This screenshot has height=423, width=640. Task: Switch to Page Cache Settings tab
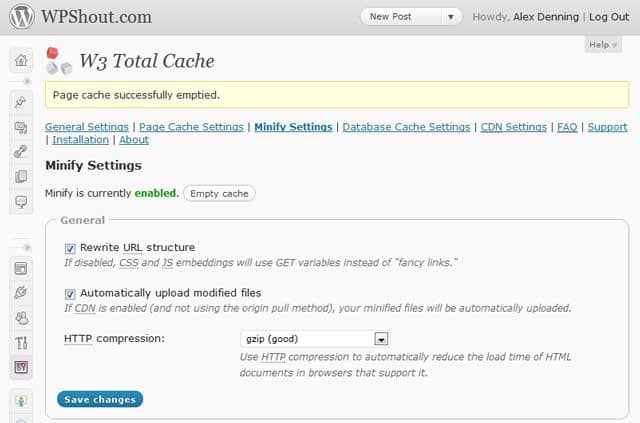tap(191, 127)
